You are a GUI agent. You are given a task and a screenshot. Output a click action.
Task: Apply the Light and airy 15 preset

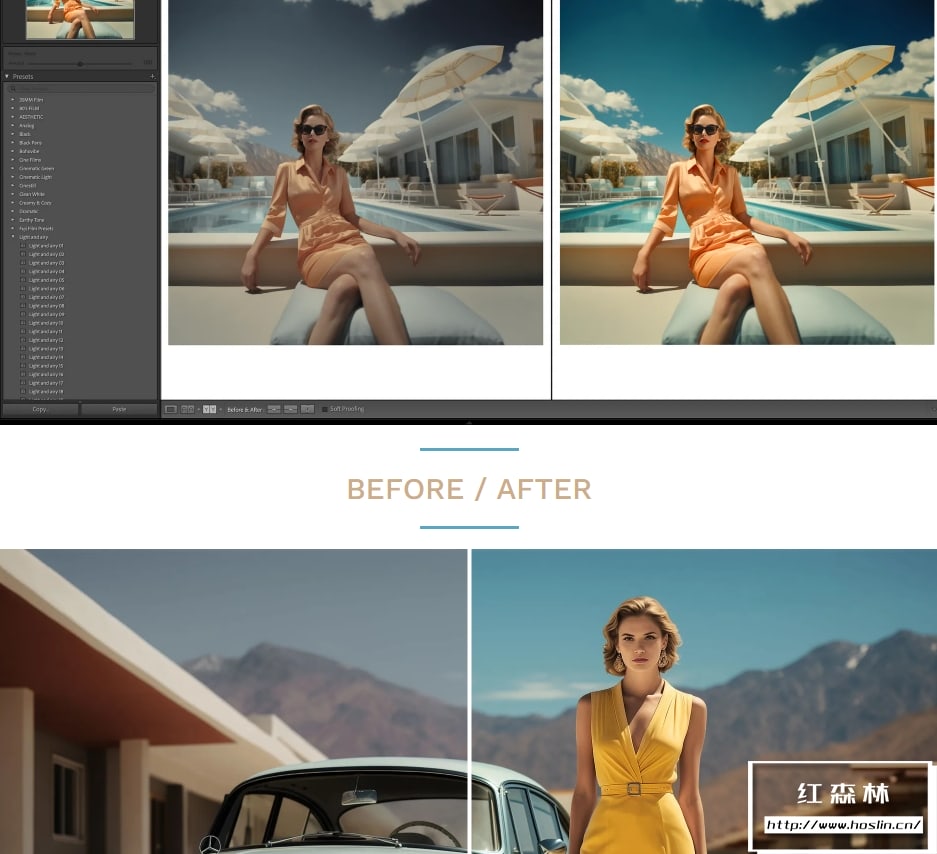click(46, 366)
